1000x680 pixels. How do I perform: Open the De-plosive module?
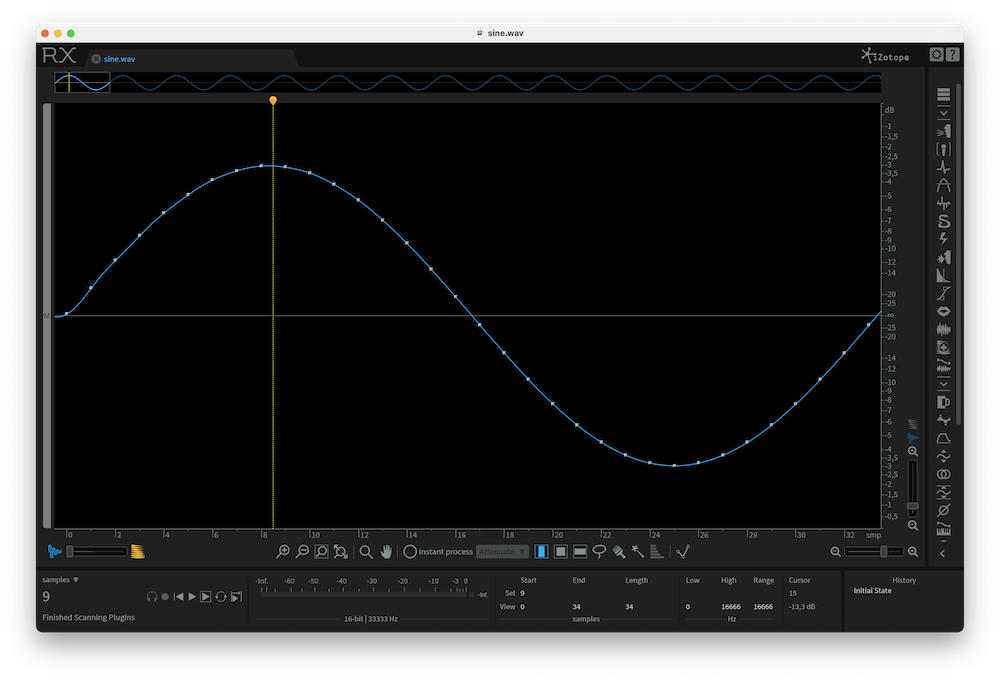pos(943,258)
